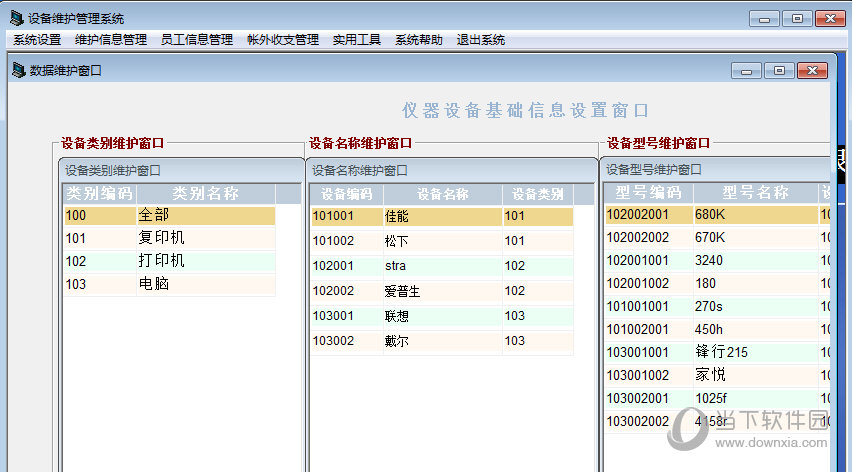Click model code cell 102002001

tap(649, 215)
